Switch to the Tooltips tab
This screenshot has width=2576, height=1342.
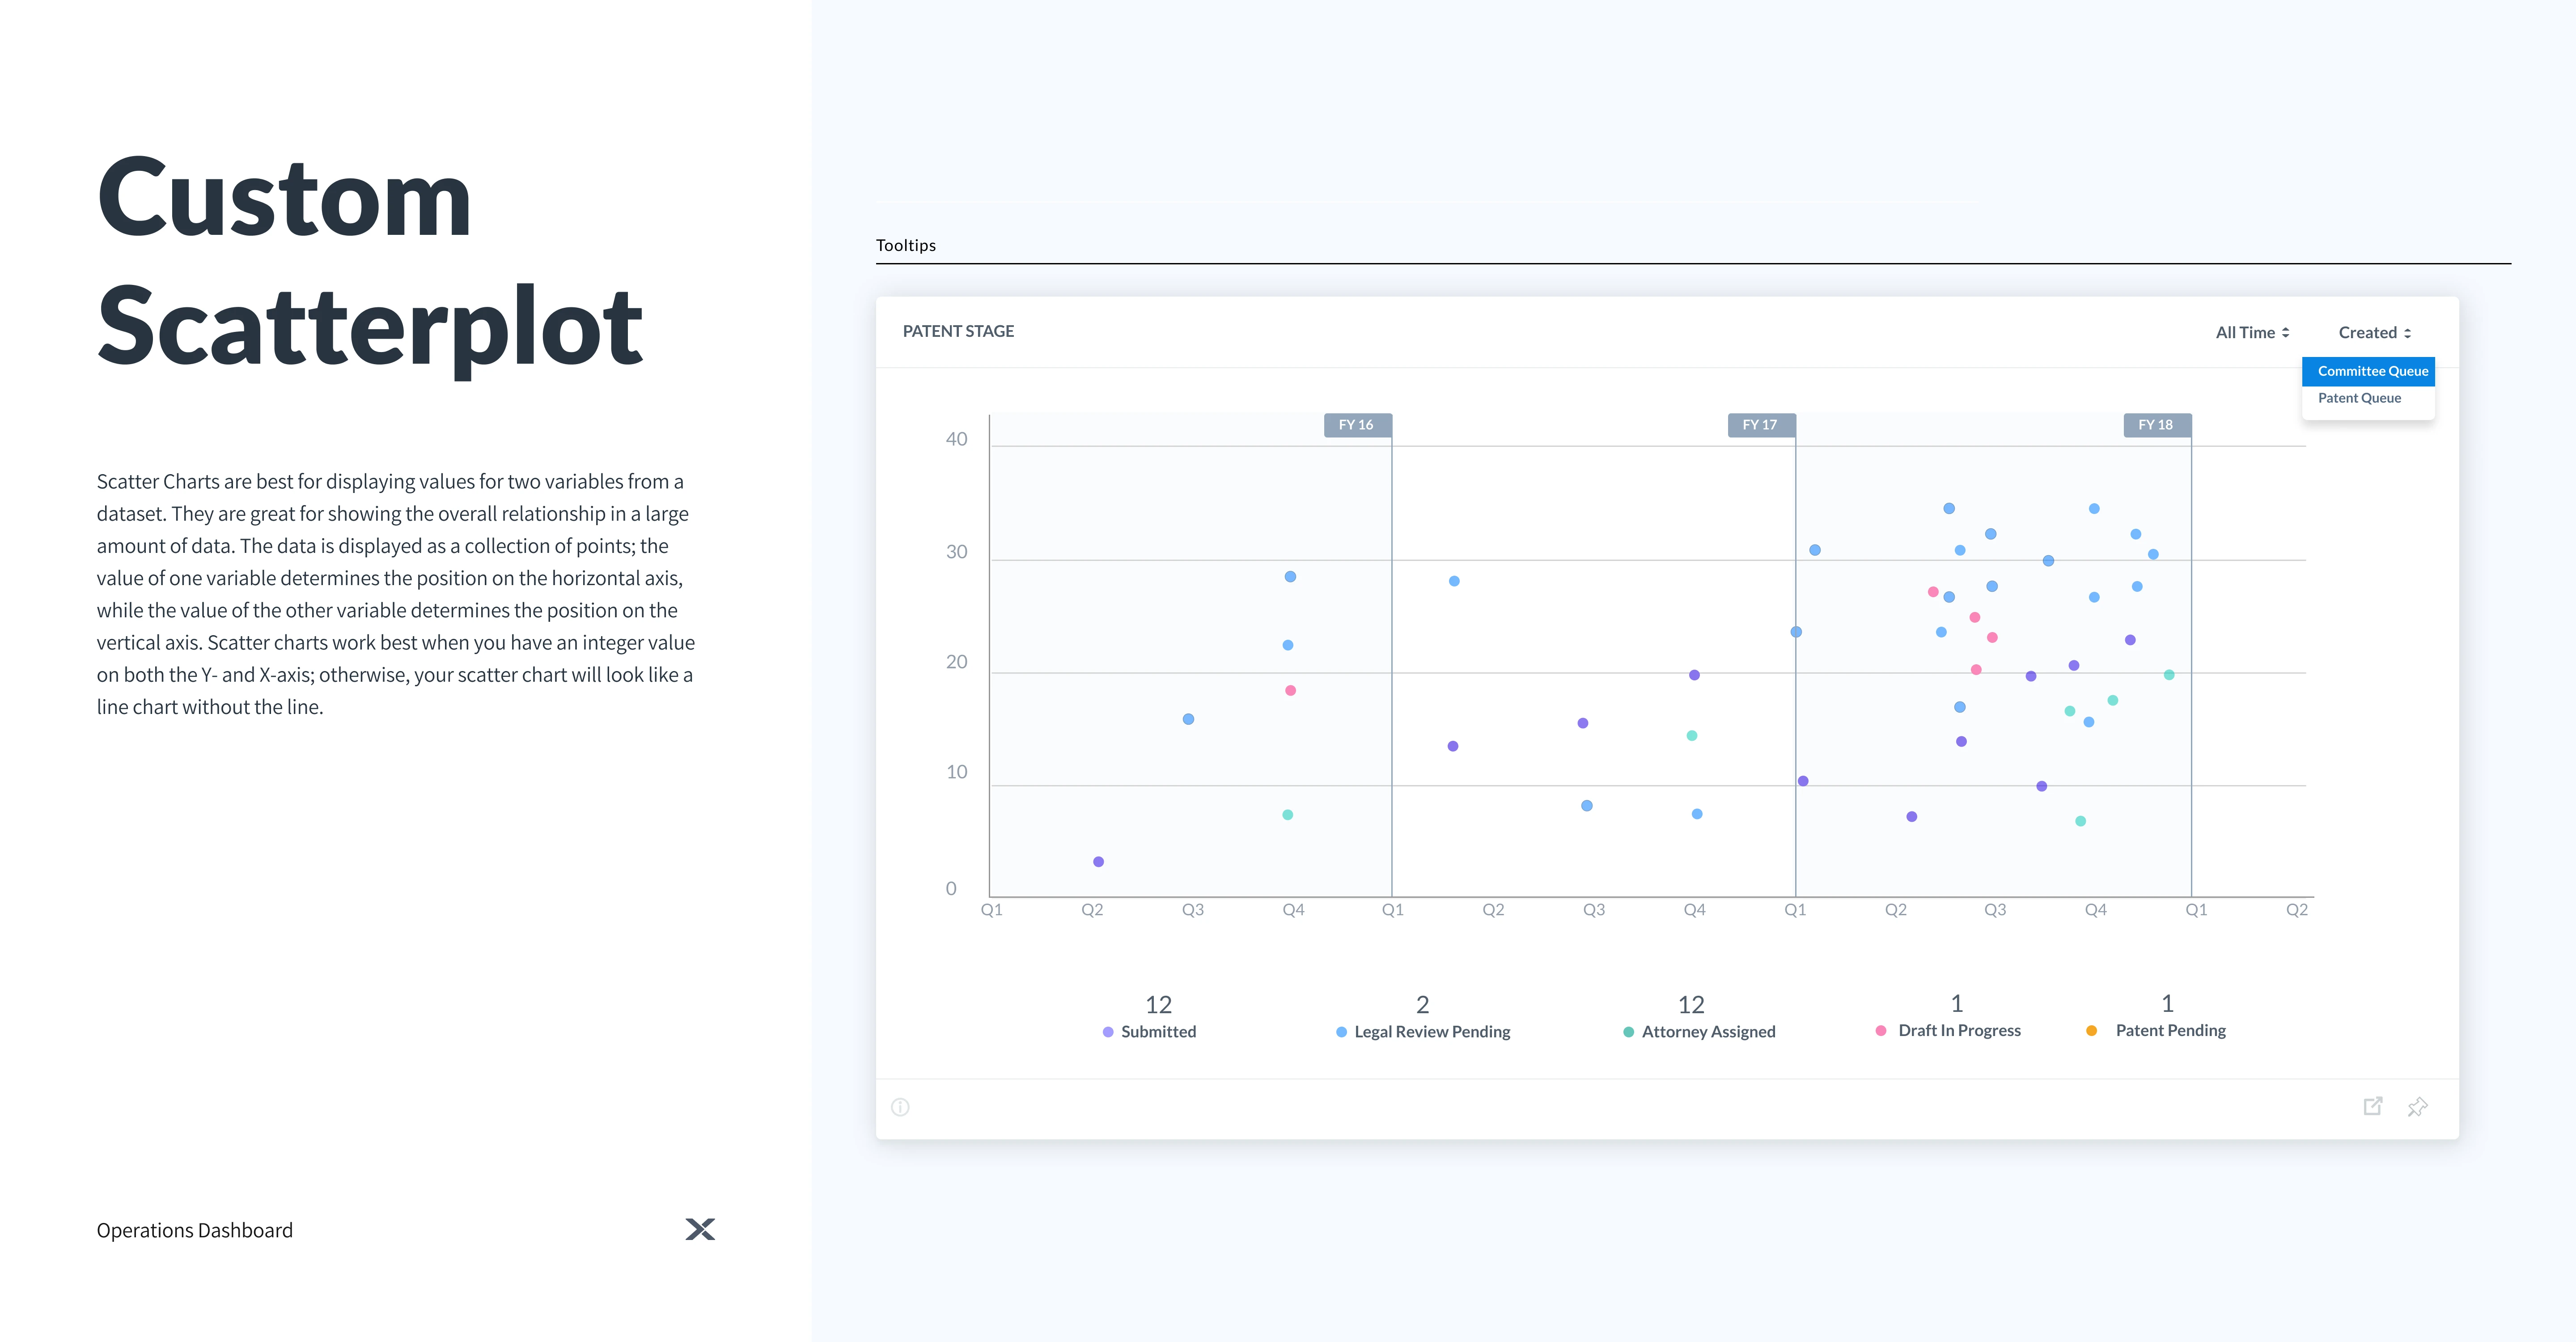[x=906, y=245]
